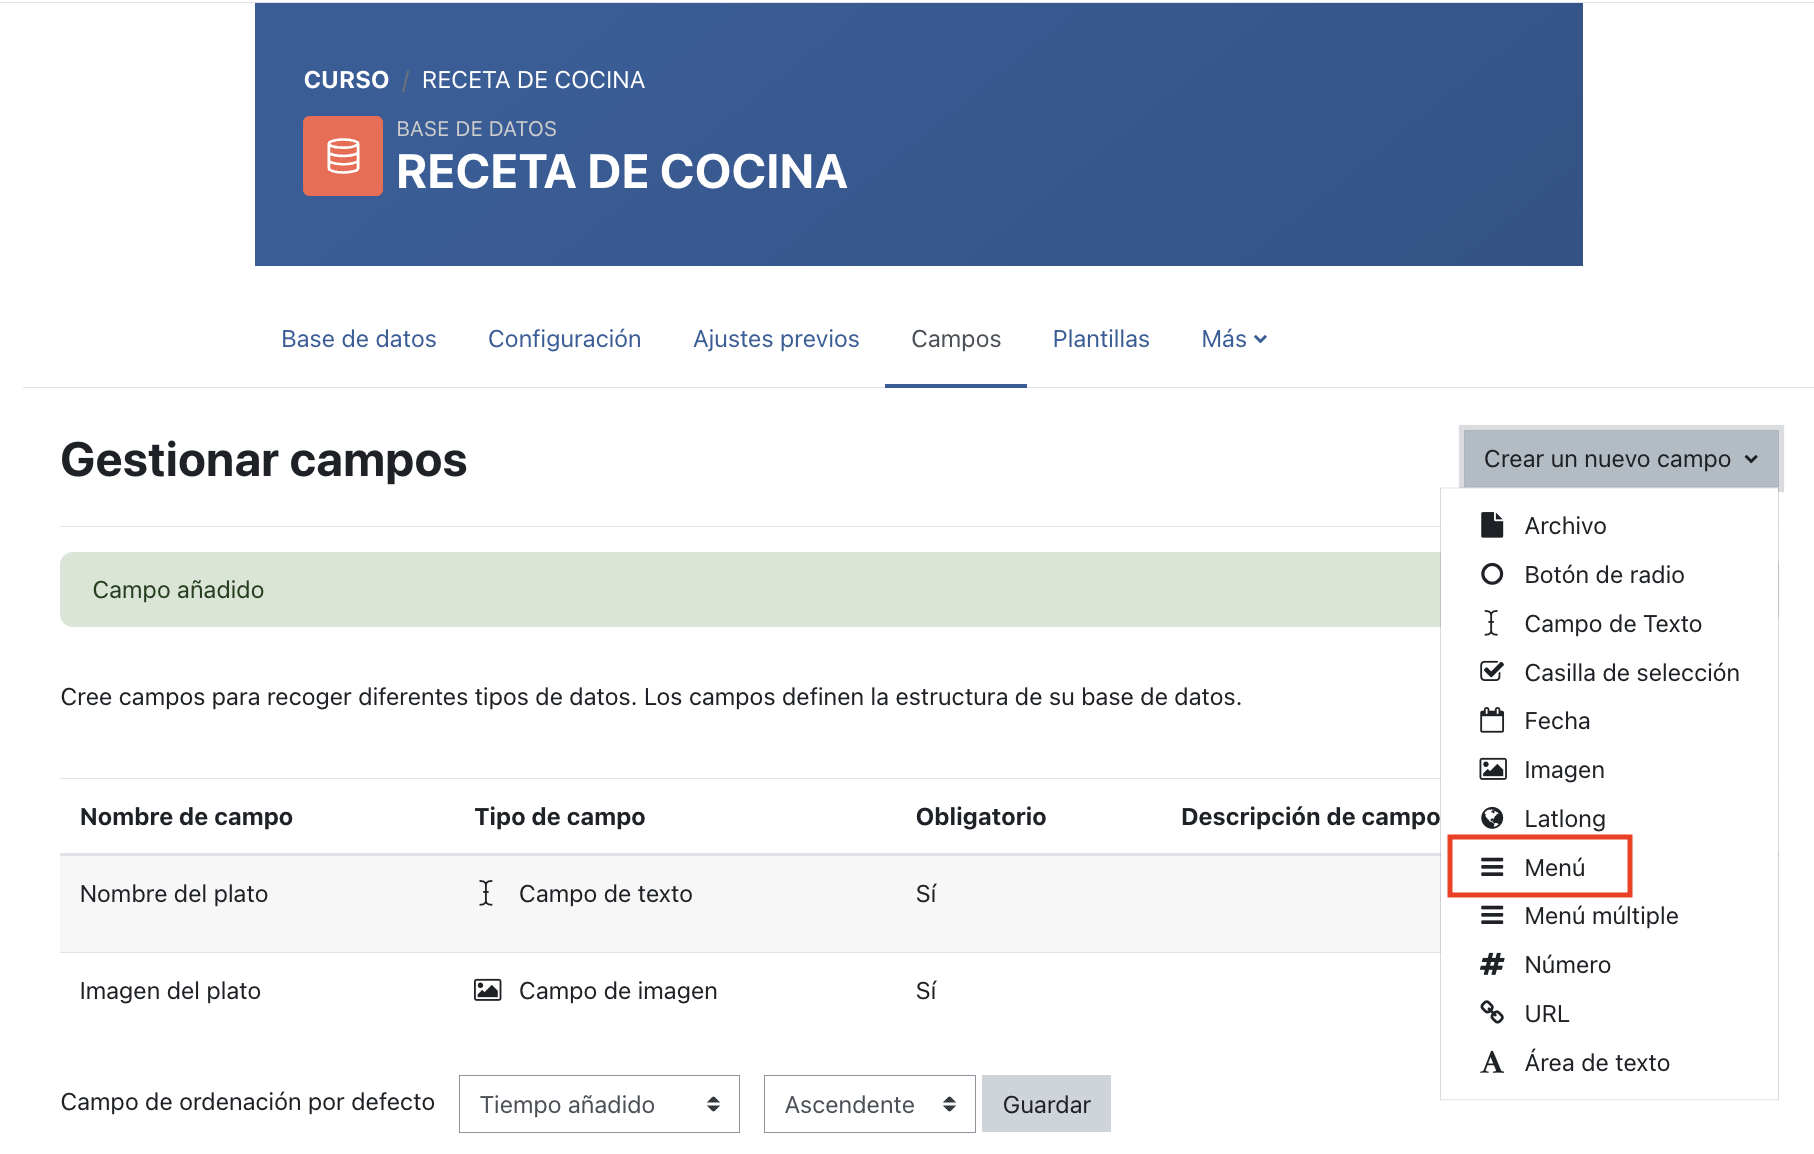The height and width of the screenshot is (1154, 1814).
Task: Click Campo de imagen type cell
Action: click(x=618, y=990)
